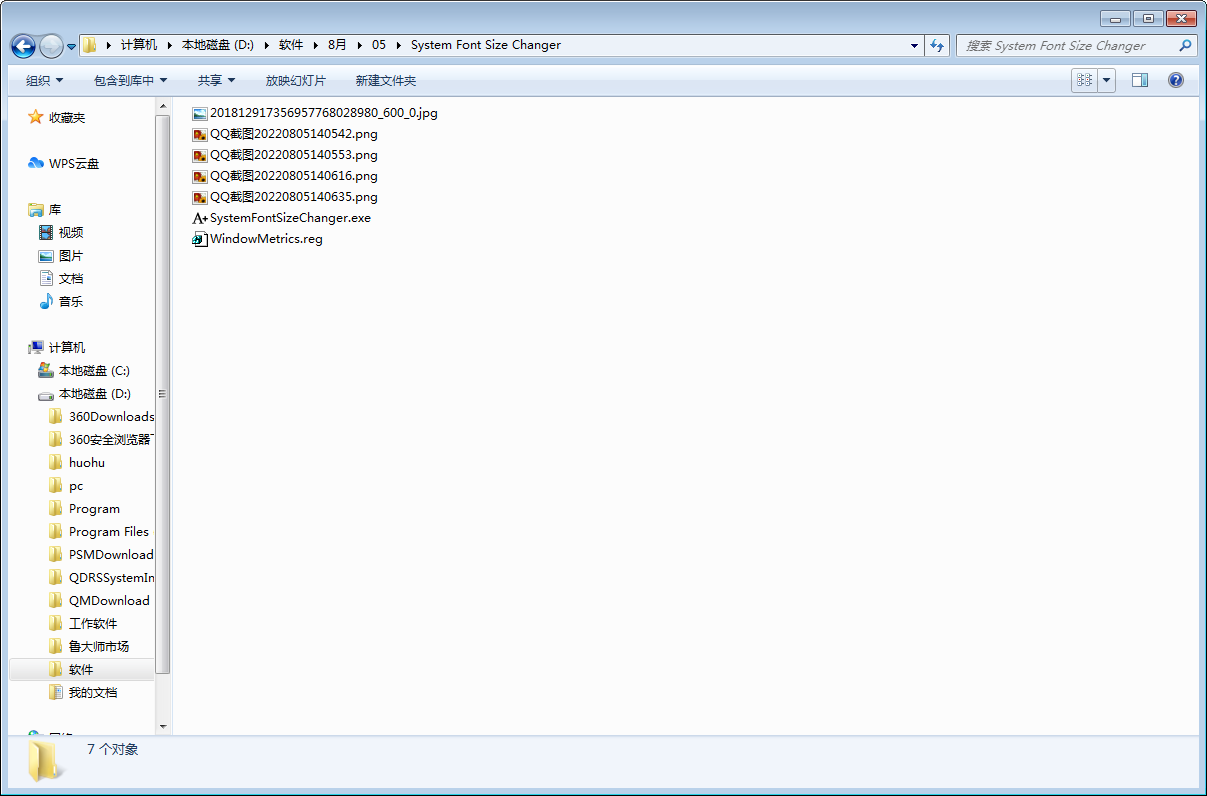Viewport: 1207px width, 796px height.
Task: Open the address bar history dropdown
Action: (x=913, y=45)
